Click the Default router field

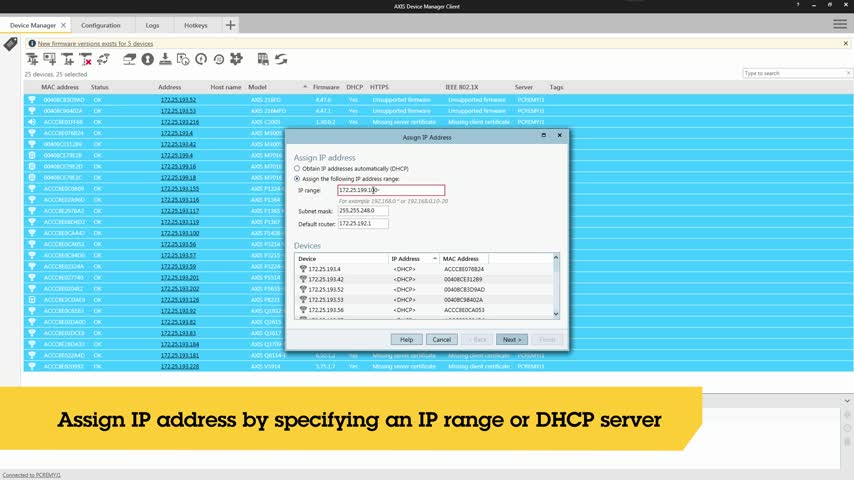[x=363, y=224]
